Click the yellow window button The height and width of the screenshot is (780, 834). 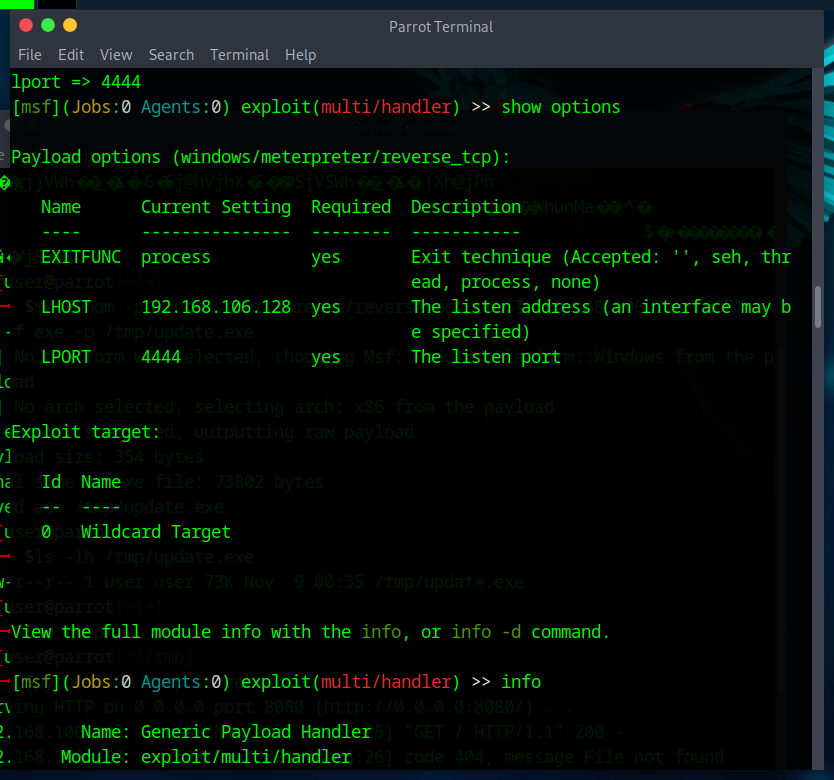pos(70,25)
